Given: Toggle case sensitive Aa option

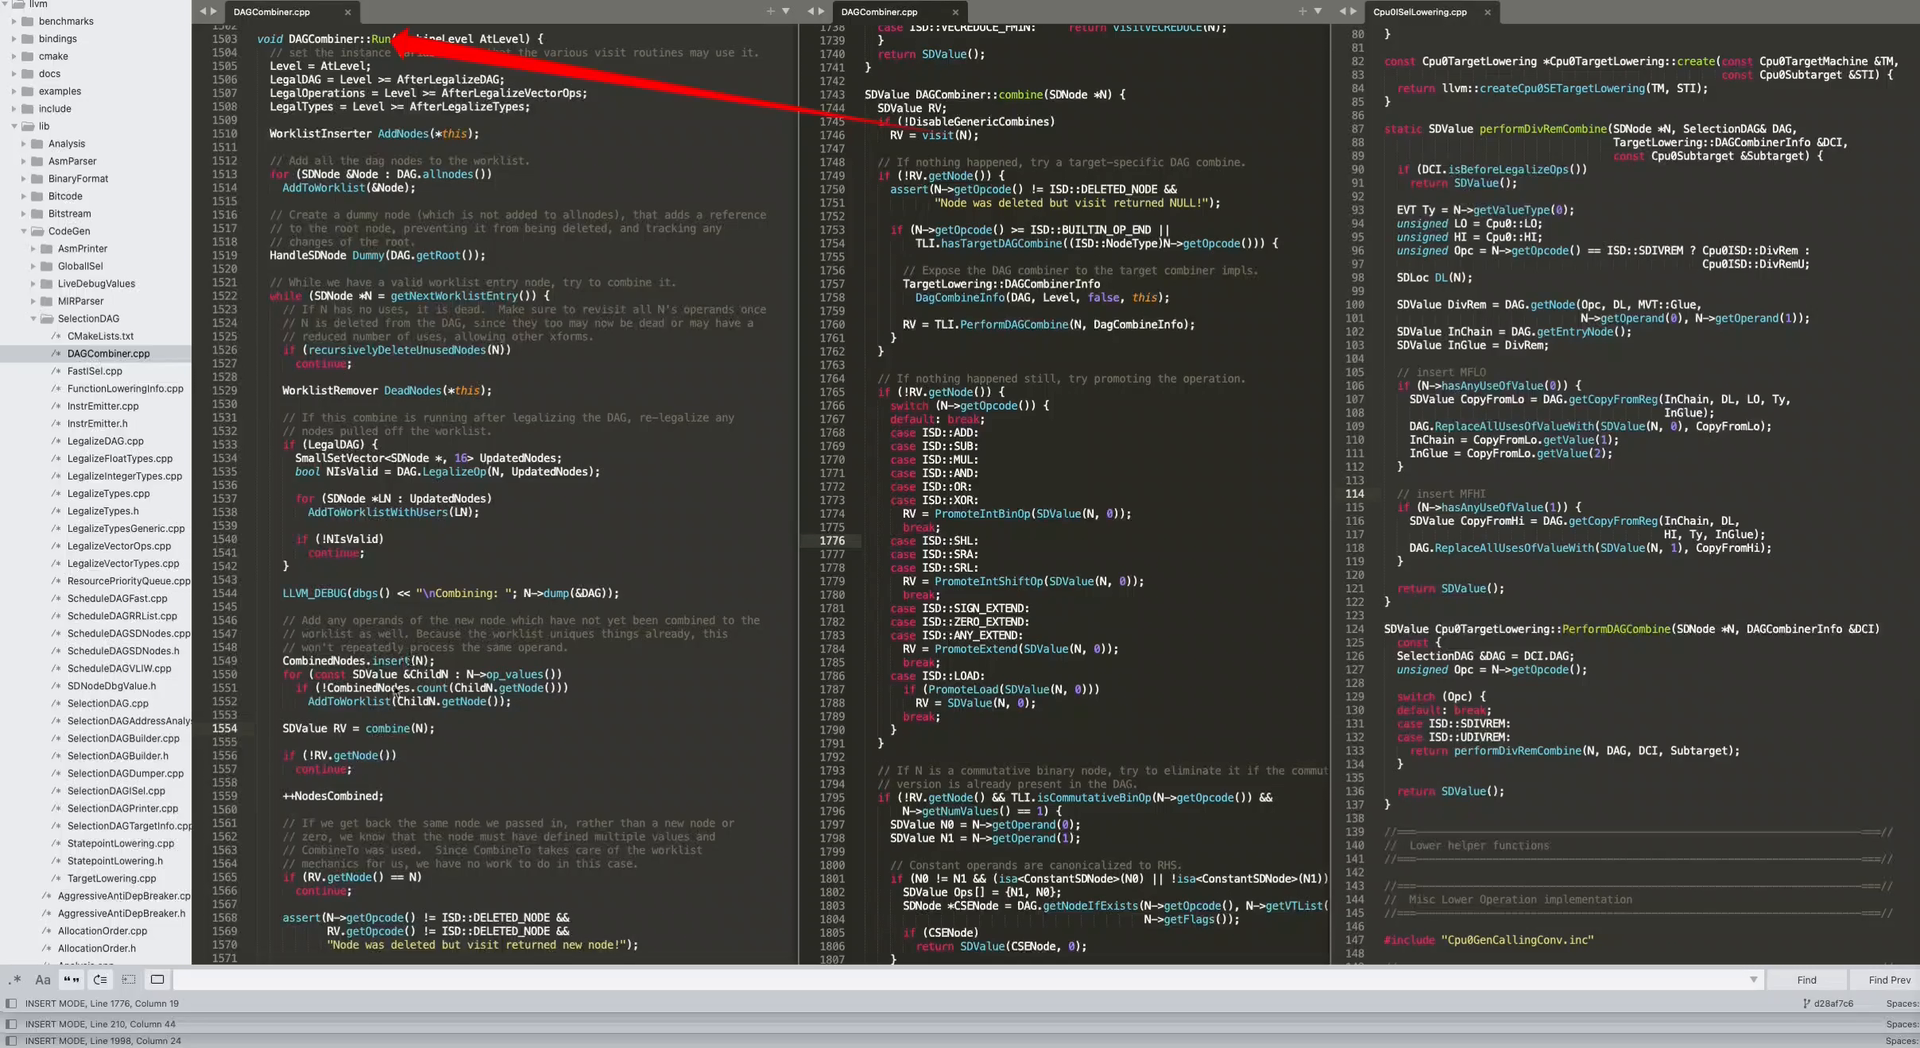Looking at the screenshot, I should pyautogui.click(x=43, y=980).
